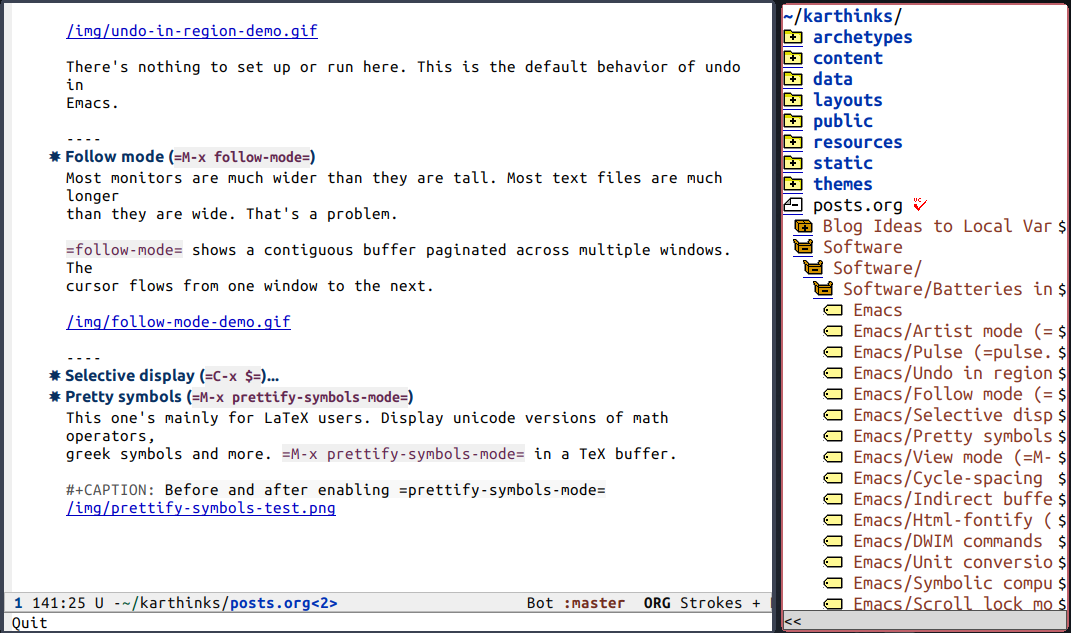Click the tag icon for Emacs/Html-fontify
The image size is (1071, 633).
(x=833, y=520)
